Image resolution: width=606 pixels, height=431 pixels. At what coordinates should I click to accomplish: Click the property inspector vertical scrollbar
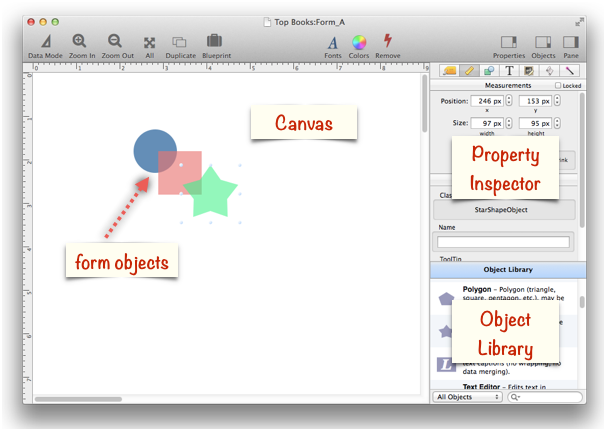click(582, 160)
